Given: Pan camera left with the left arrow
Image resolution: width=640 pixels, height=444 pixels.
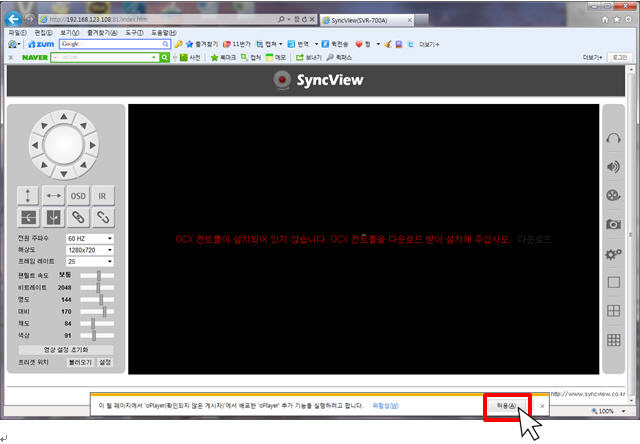Looking at the screenshot, I should coord(35,145).
